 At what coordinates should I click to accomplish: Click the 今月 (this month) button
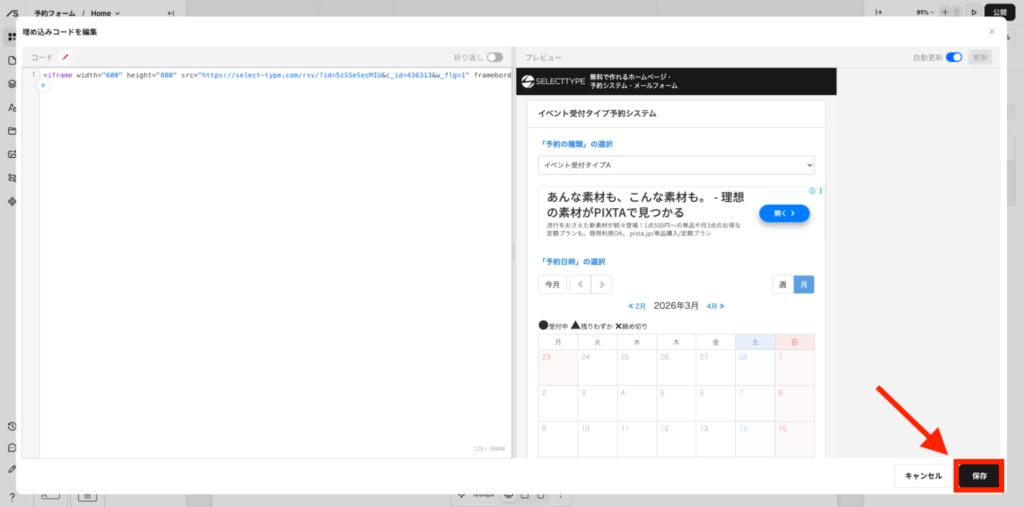(552, 284)
